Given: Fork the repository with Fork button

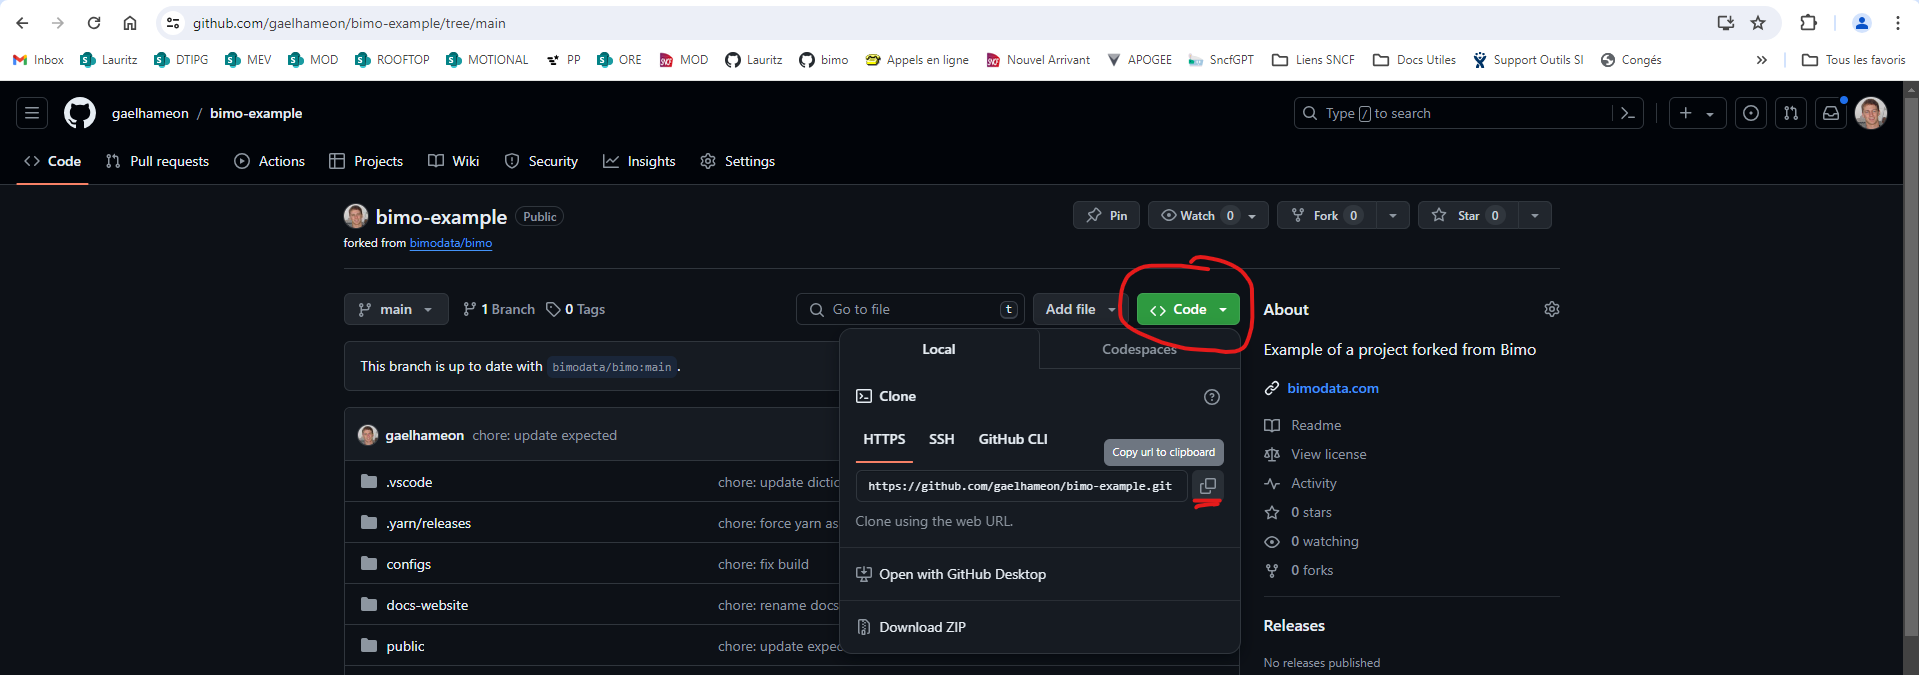Looking at the screenshot, I should click(x=1326, y=216).
